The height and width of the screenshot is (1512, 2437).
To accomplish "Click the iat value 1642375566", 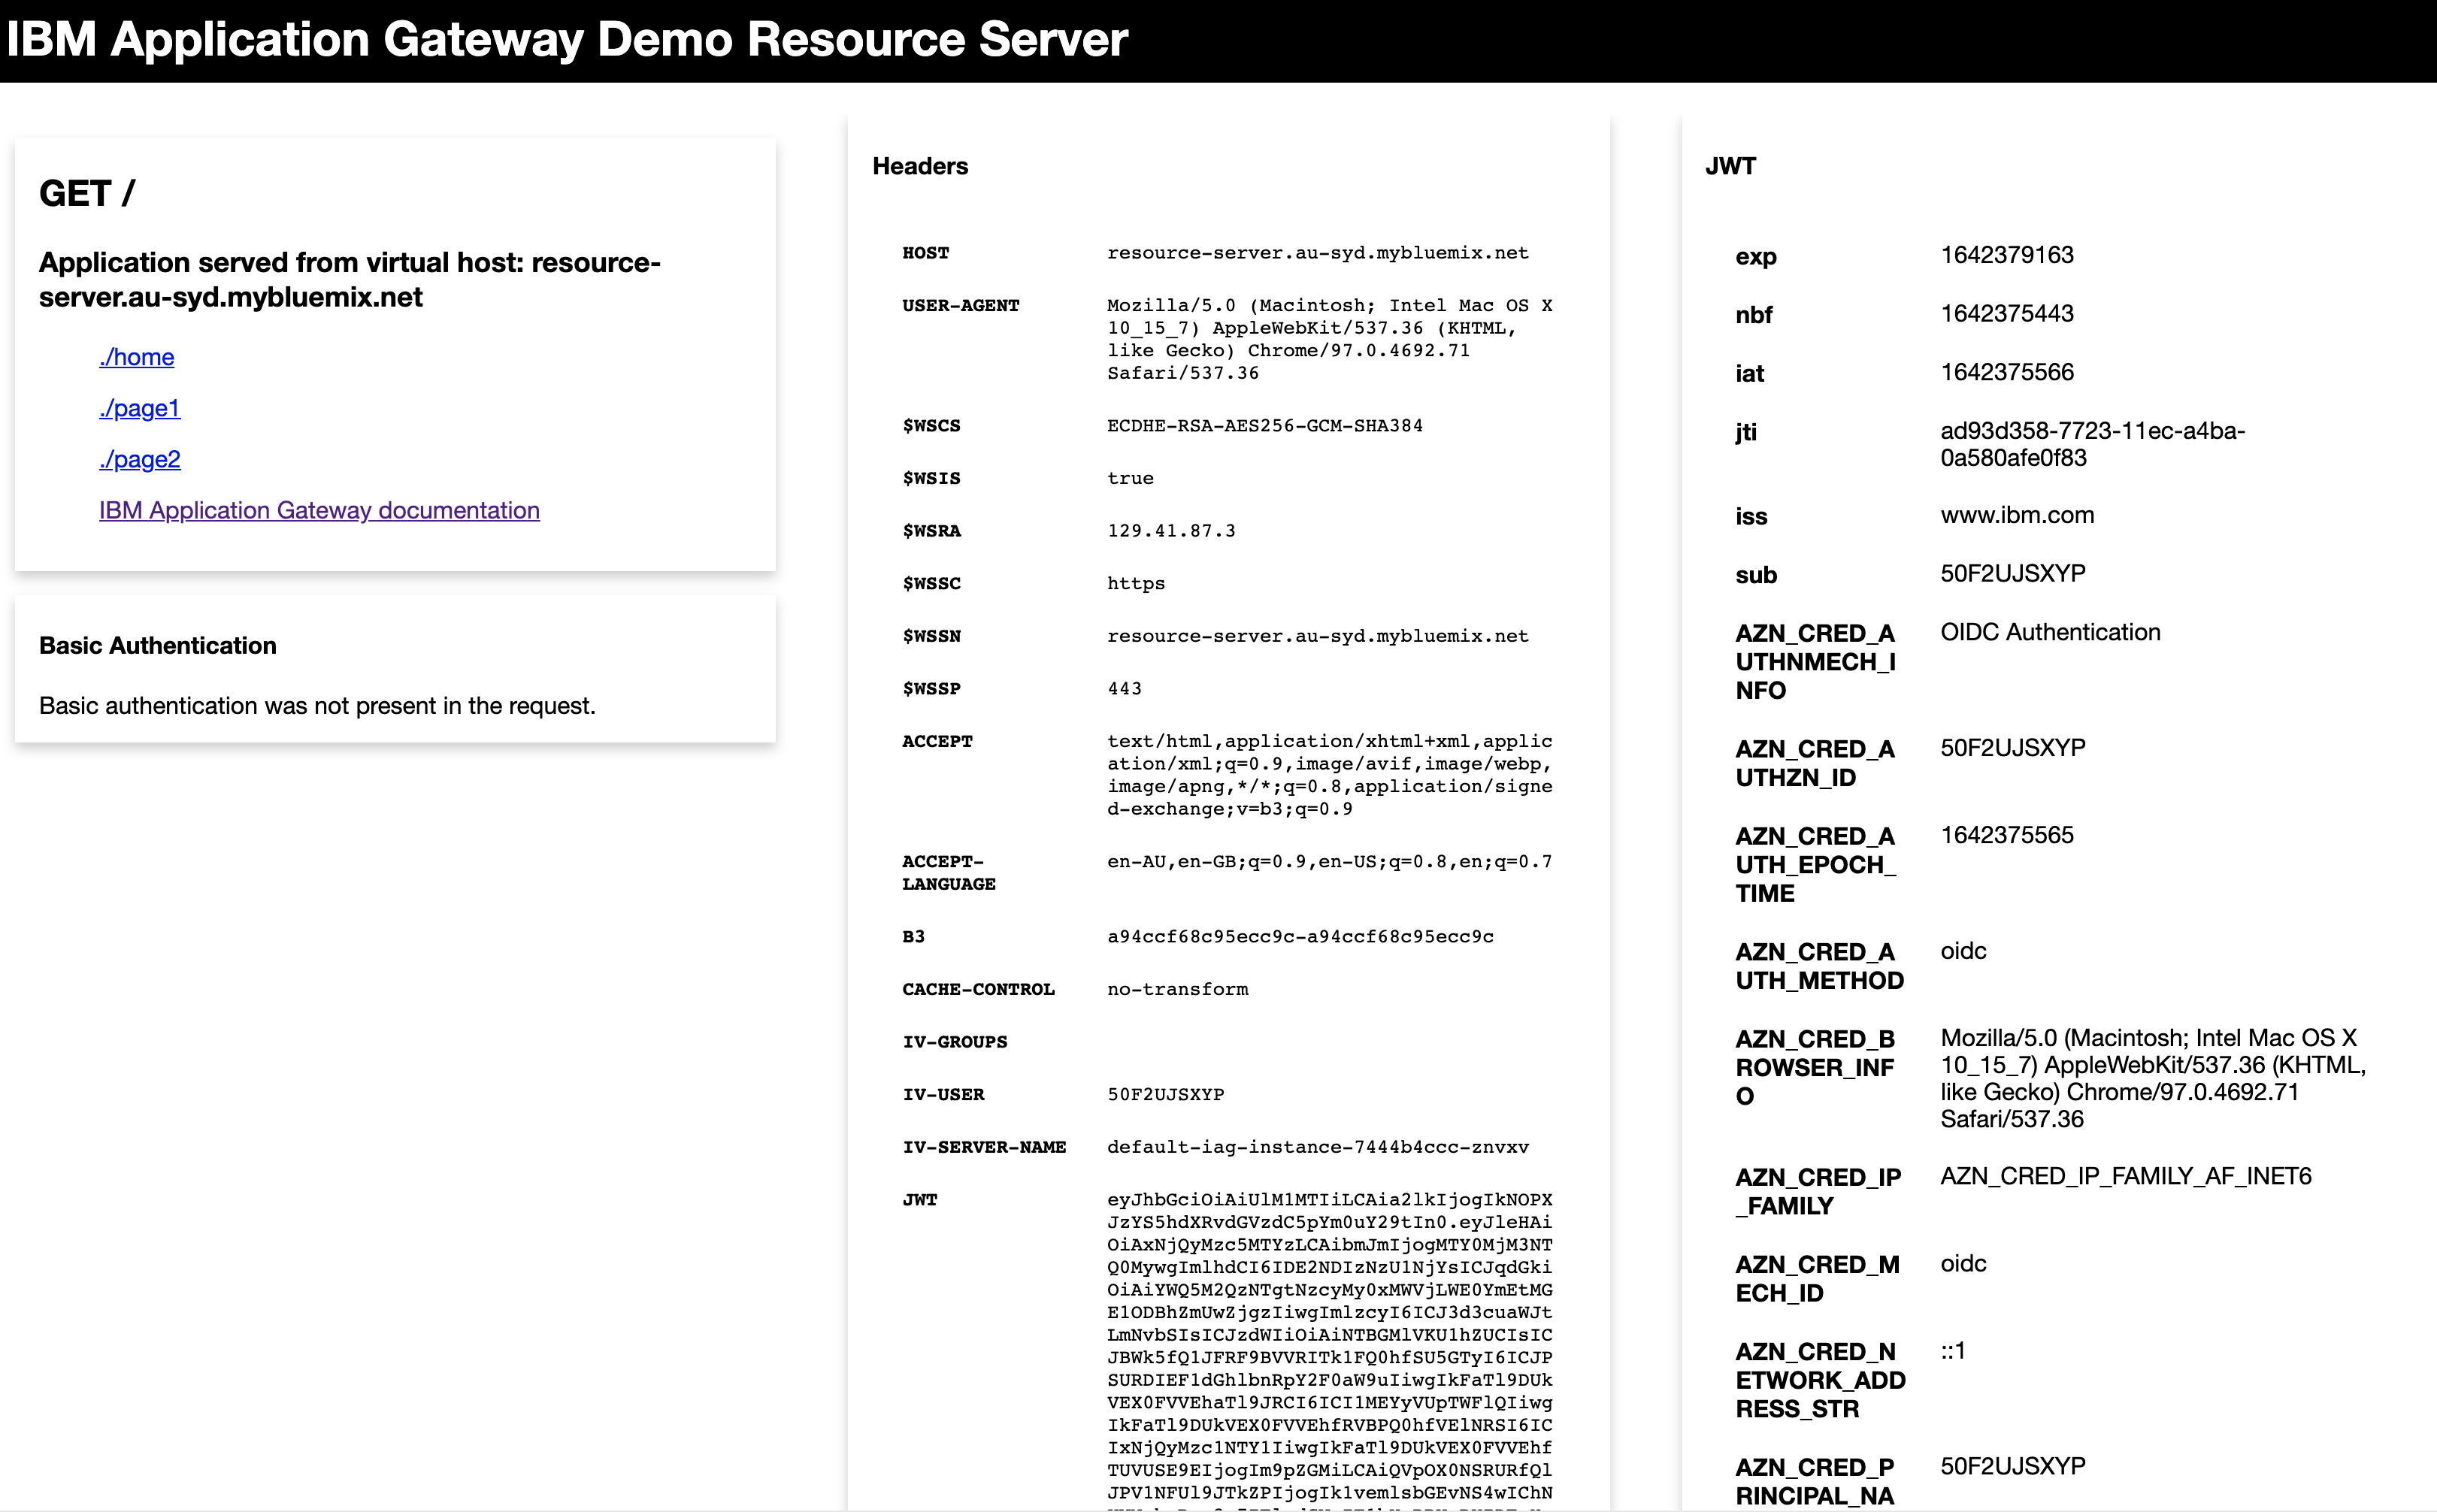I will click(2006, 372).
